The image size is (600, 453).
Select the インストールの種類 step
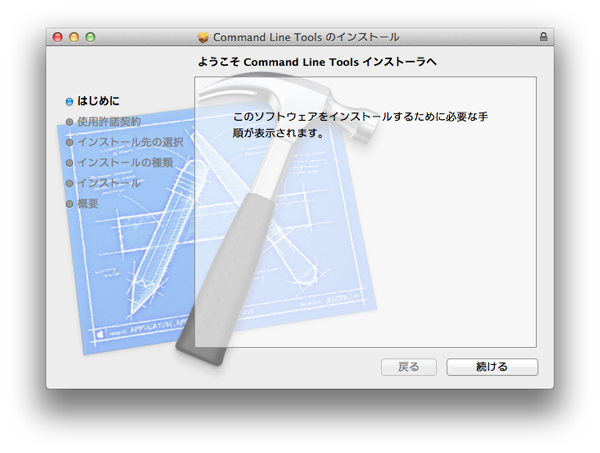tap(125, 163)
